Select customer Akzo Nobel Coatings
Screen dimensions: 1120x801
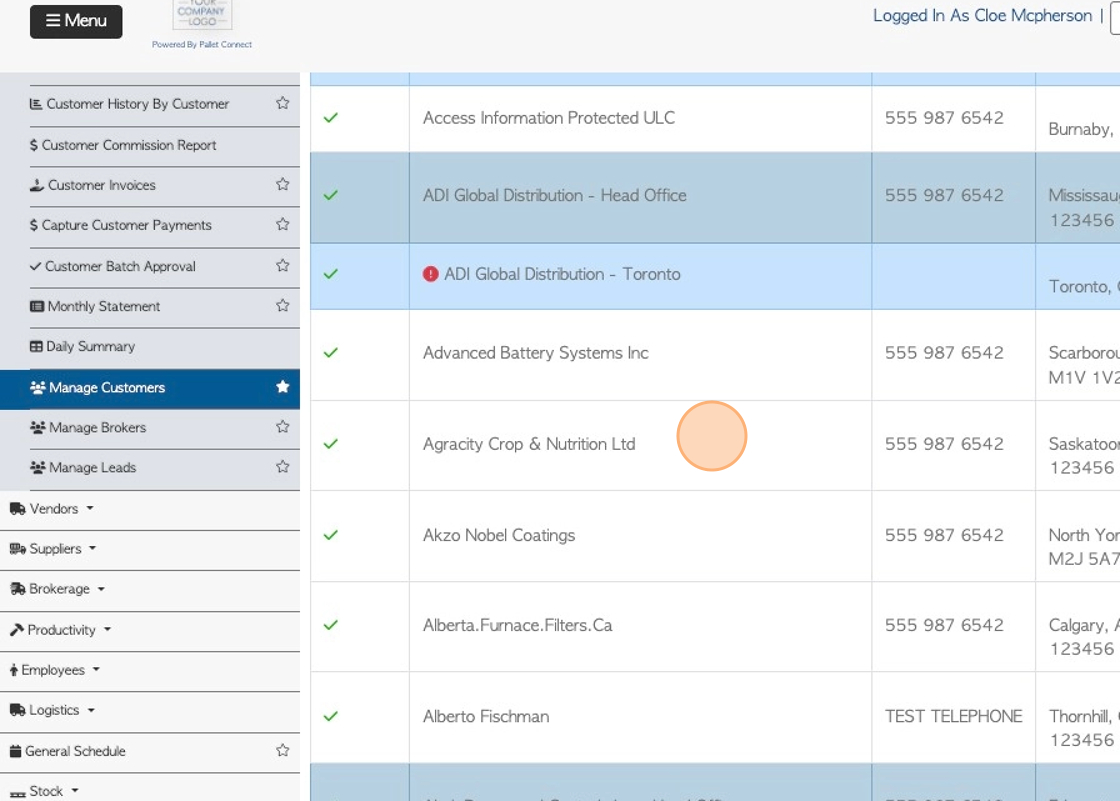pos(499,535)
